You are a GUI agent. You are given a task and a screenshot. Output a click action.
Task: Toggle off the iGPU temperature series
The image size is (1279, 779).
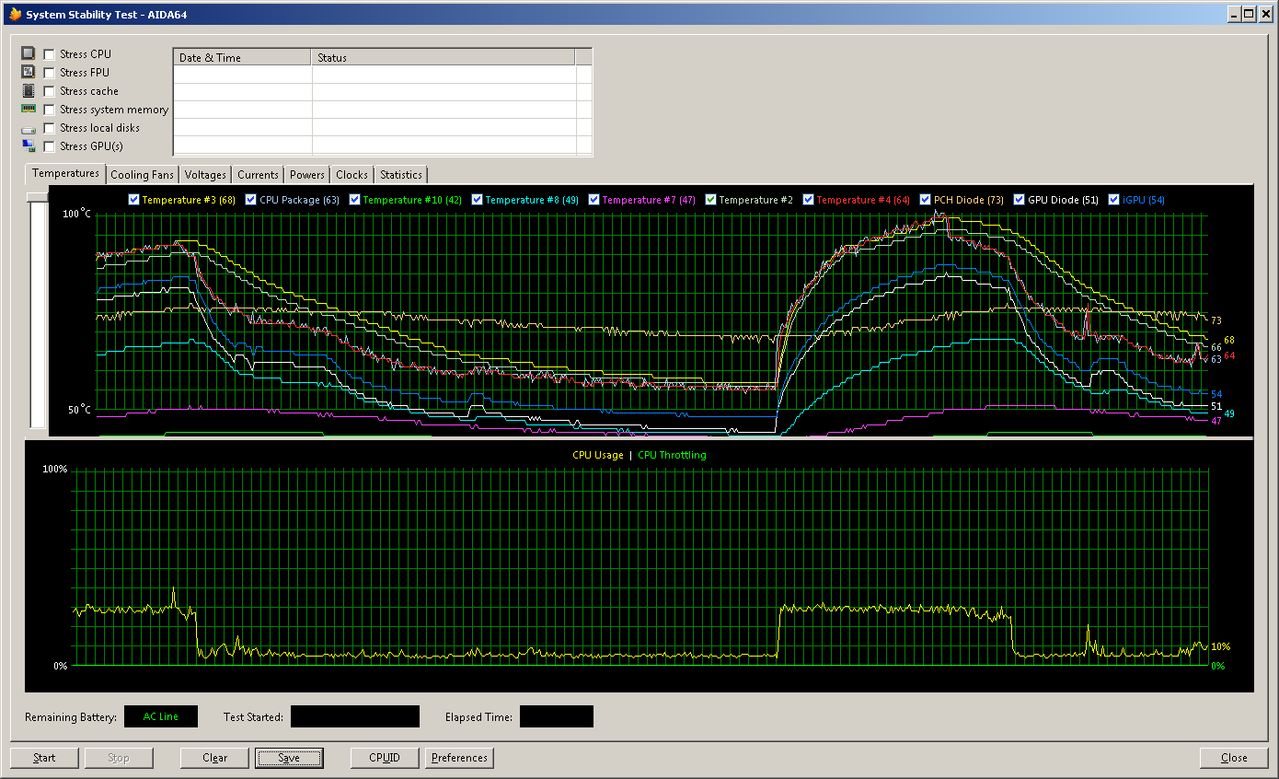[1112, 200]
